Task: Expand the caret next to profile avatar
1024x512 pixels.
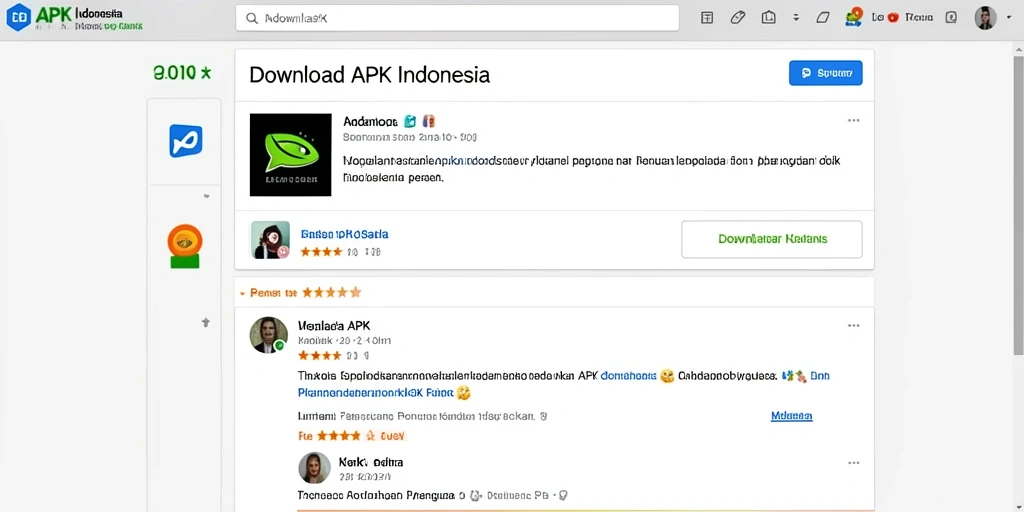Action: [1010, 18]
